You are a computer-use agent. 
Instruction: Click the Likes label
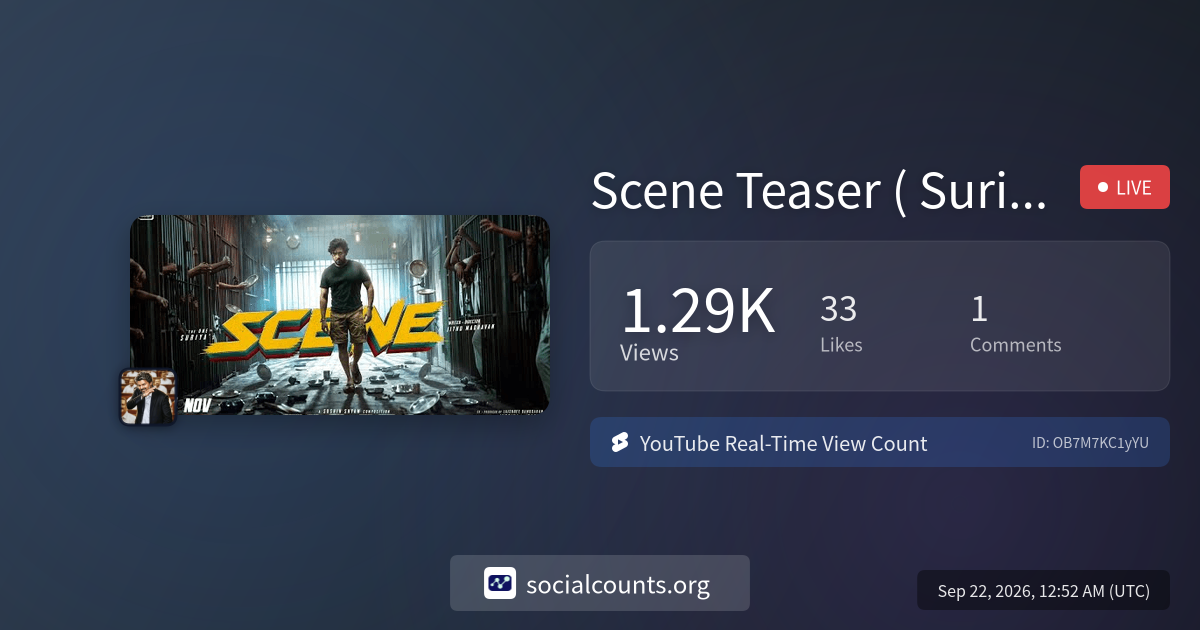click(841, 345)
